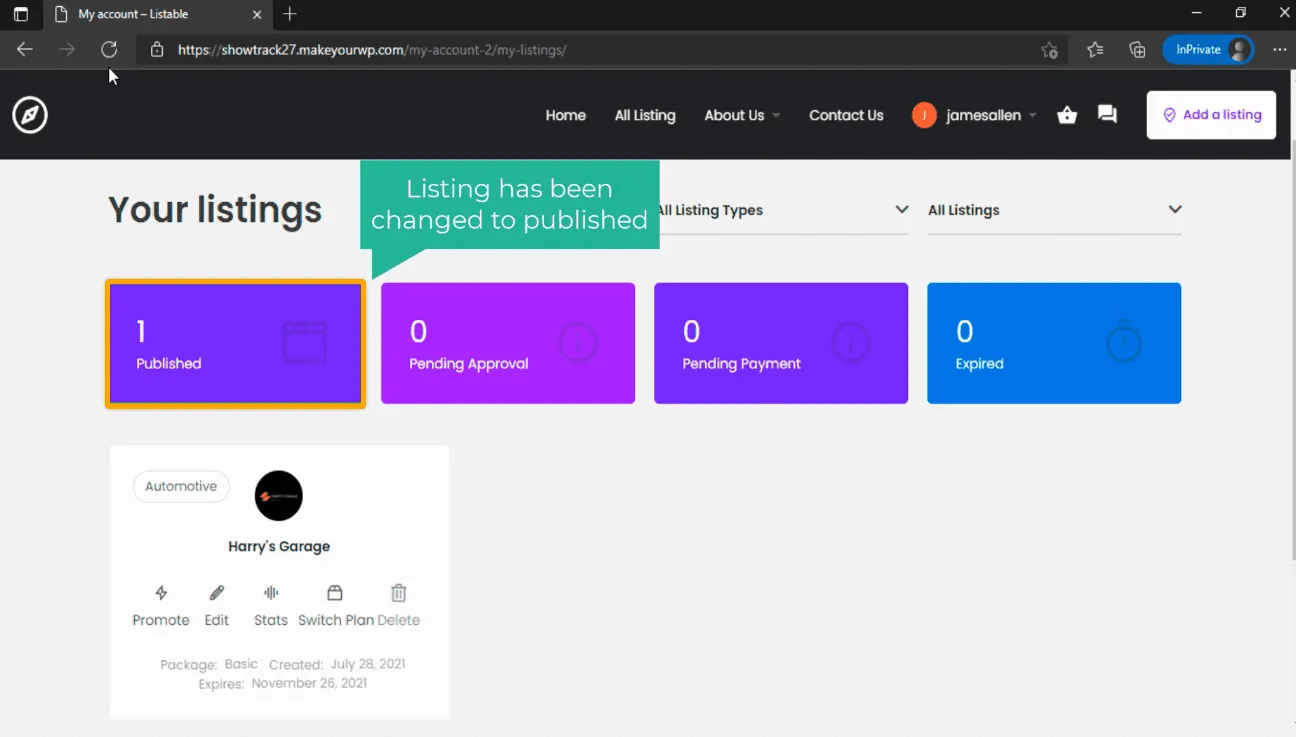Delete listing using the trash icon
This screenshot has width=1296, height=737.
click(x=399, y=593)
